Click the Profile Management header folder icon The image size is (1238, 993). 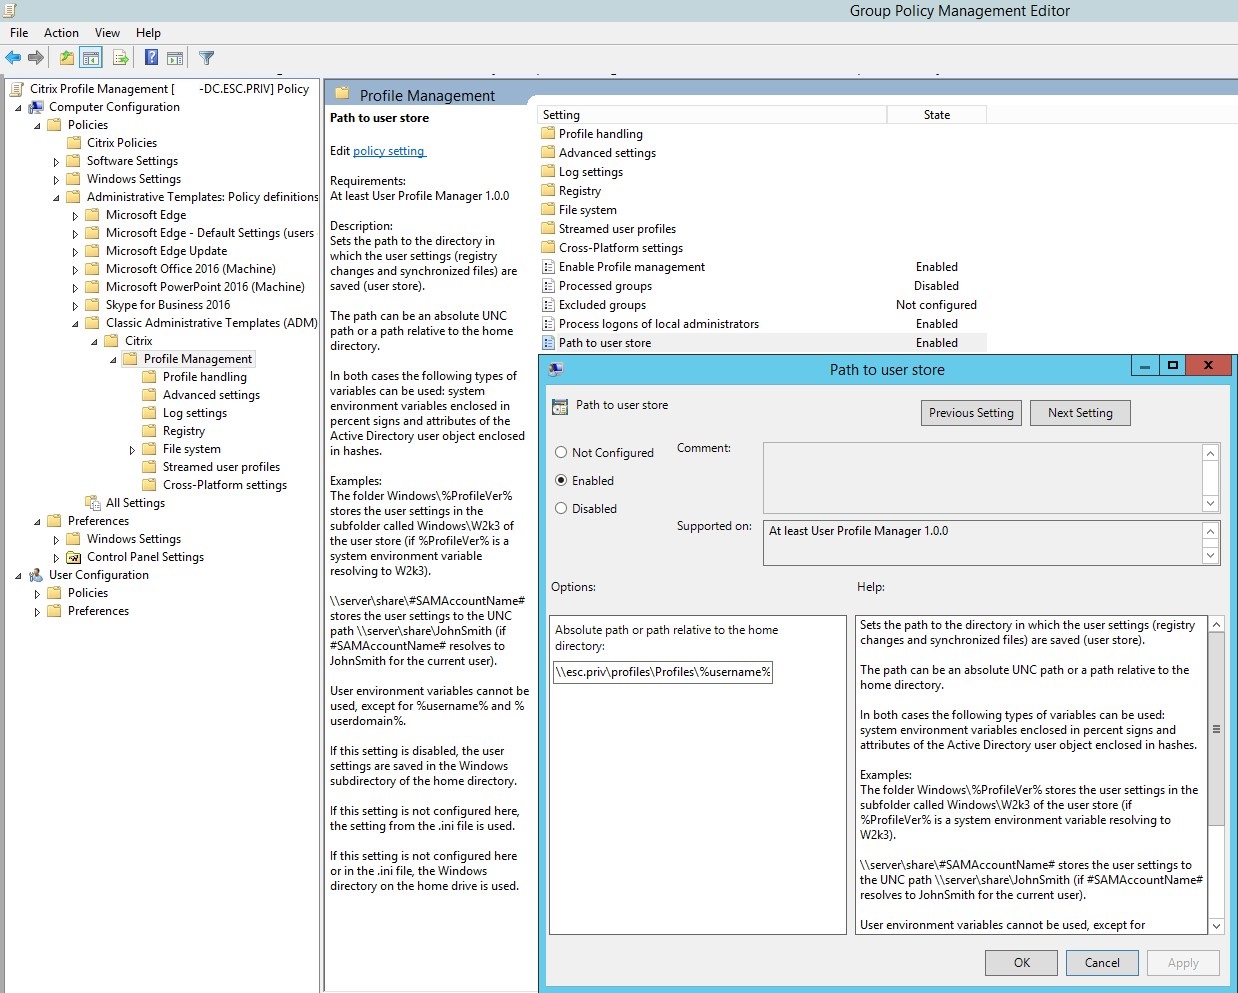click(x=342, y=94)
